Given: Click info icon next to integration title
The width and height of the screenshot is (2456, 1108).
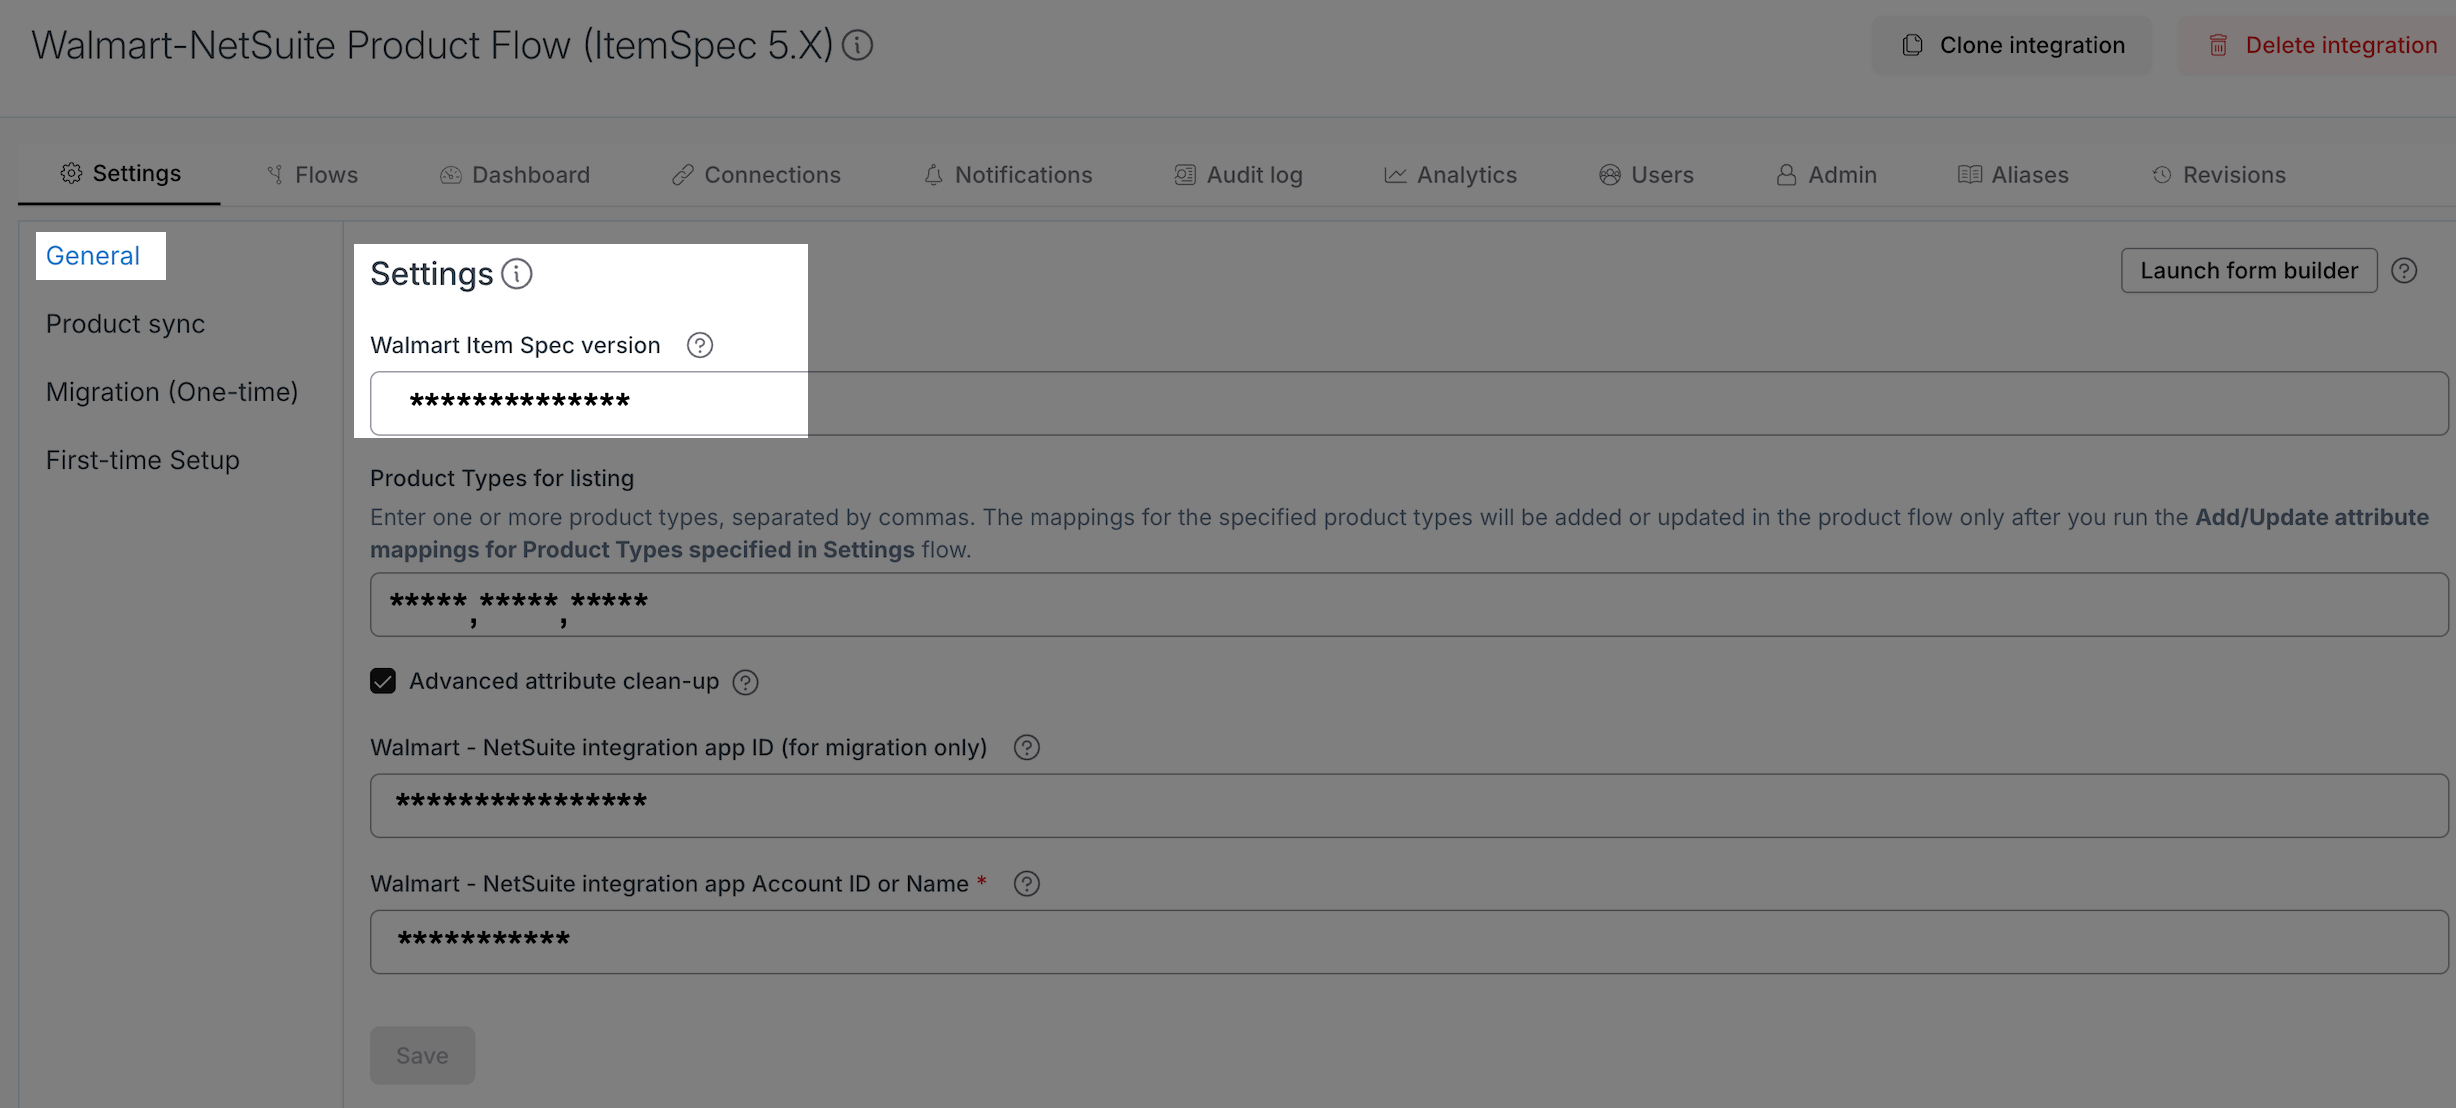Looking at the screenshot, I should pos(857,45).
